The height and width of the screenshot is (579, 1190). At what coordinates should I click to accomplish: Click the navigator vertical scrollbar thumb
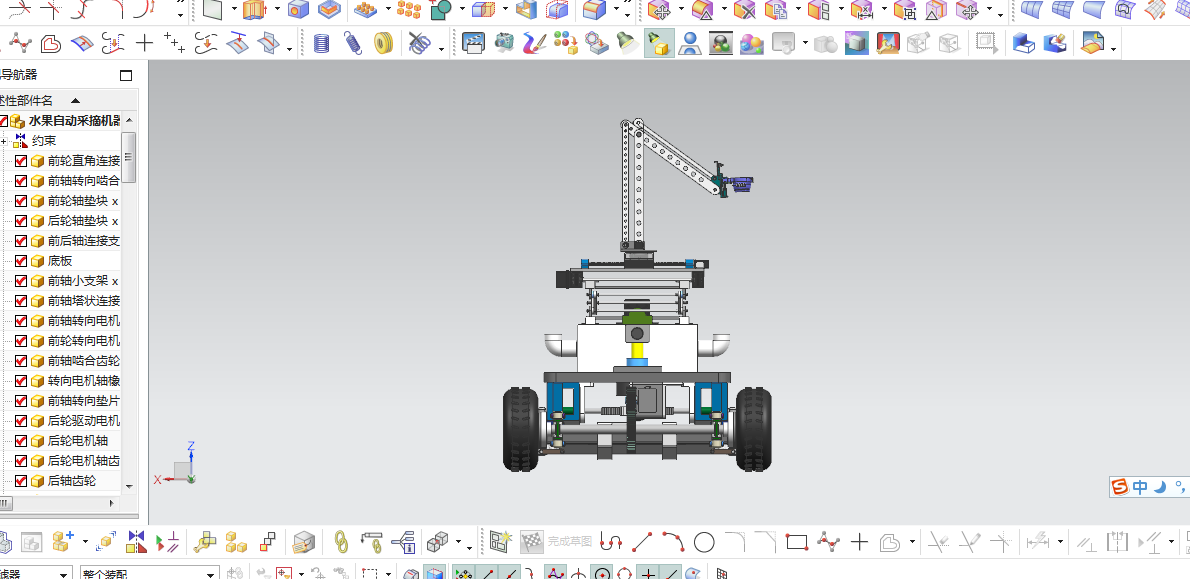[x=128, y=157]
